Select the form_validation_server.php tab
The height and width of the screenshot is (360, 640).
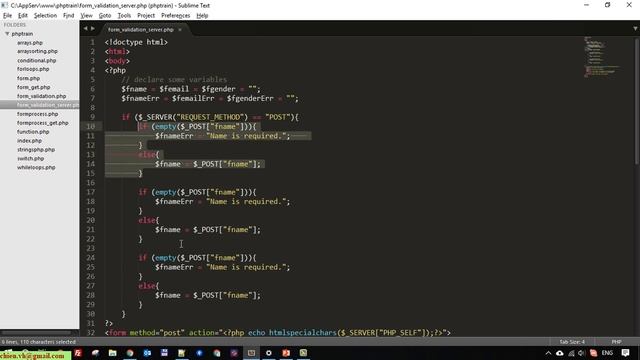click(141, 30)
